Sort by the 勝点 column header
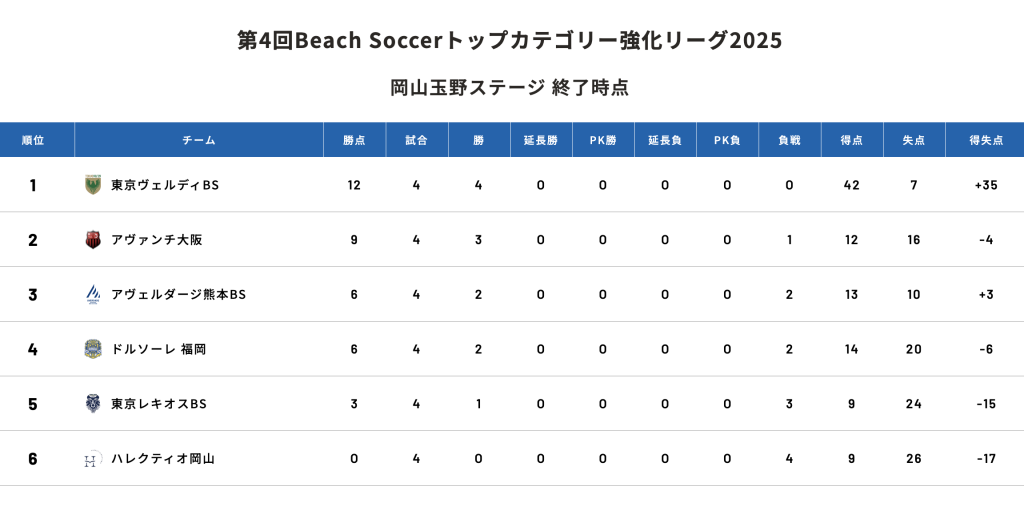Screen dimensions: 1024x507 354,140
